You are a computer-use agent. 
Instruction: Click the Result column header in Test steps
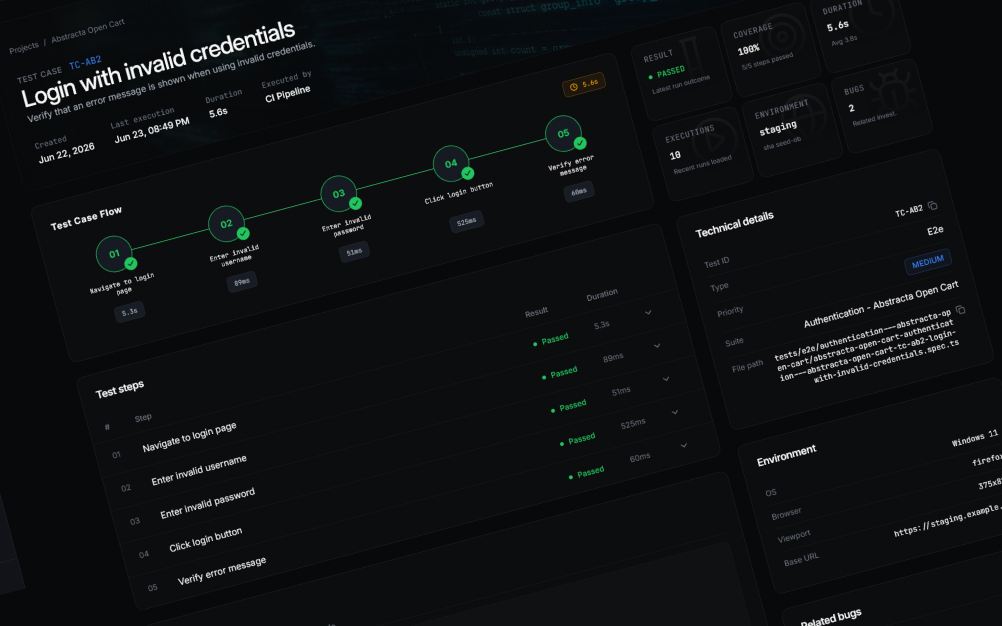coord(536,312)
